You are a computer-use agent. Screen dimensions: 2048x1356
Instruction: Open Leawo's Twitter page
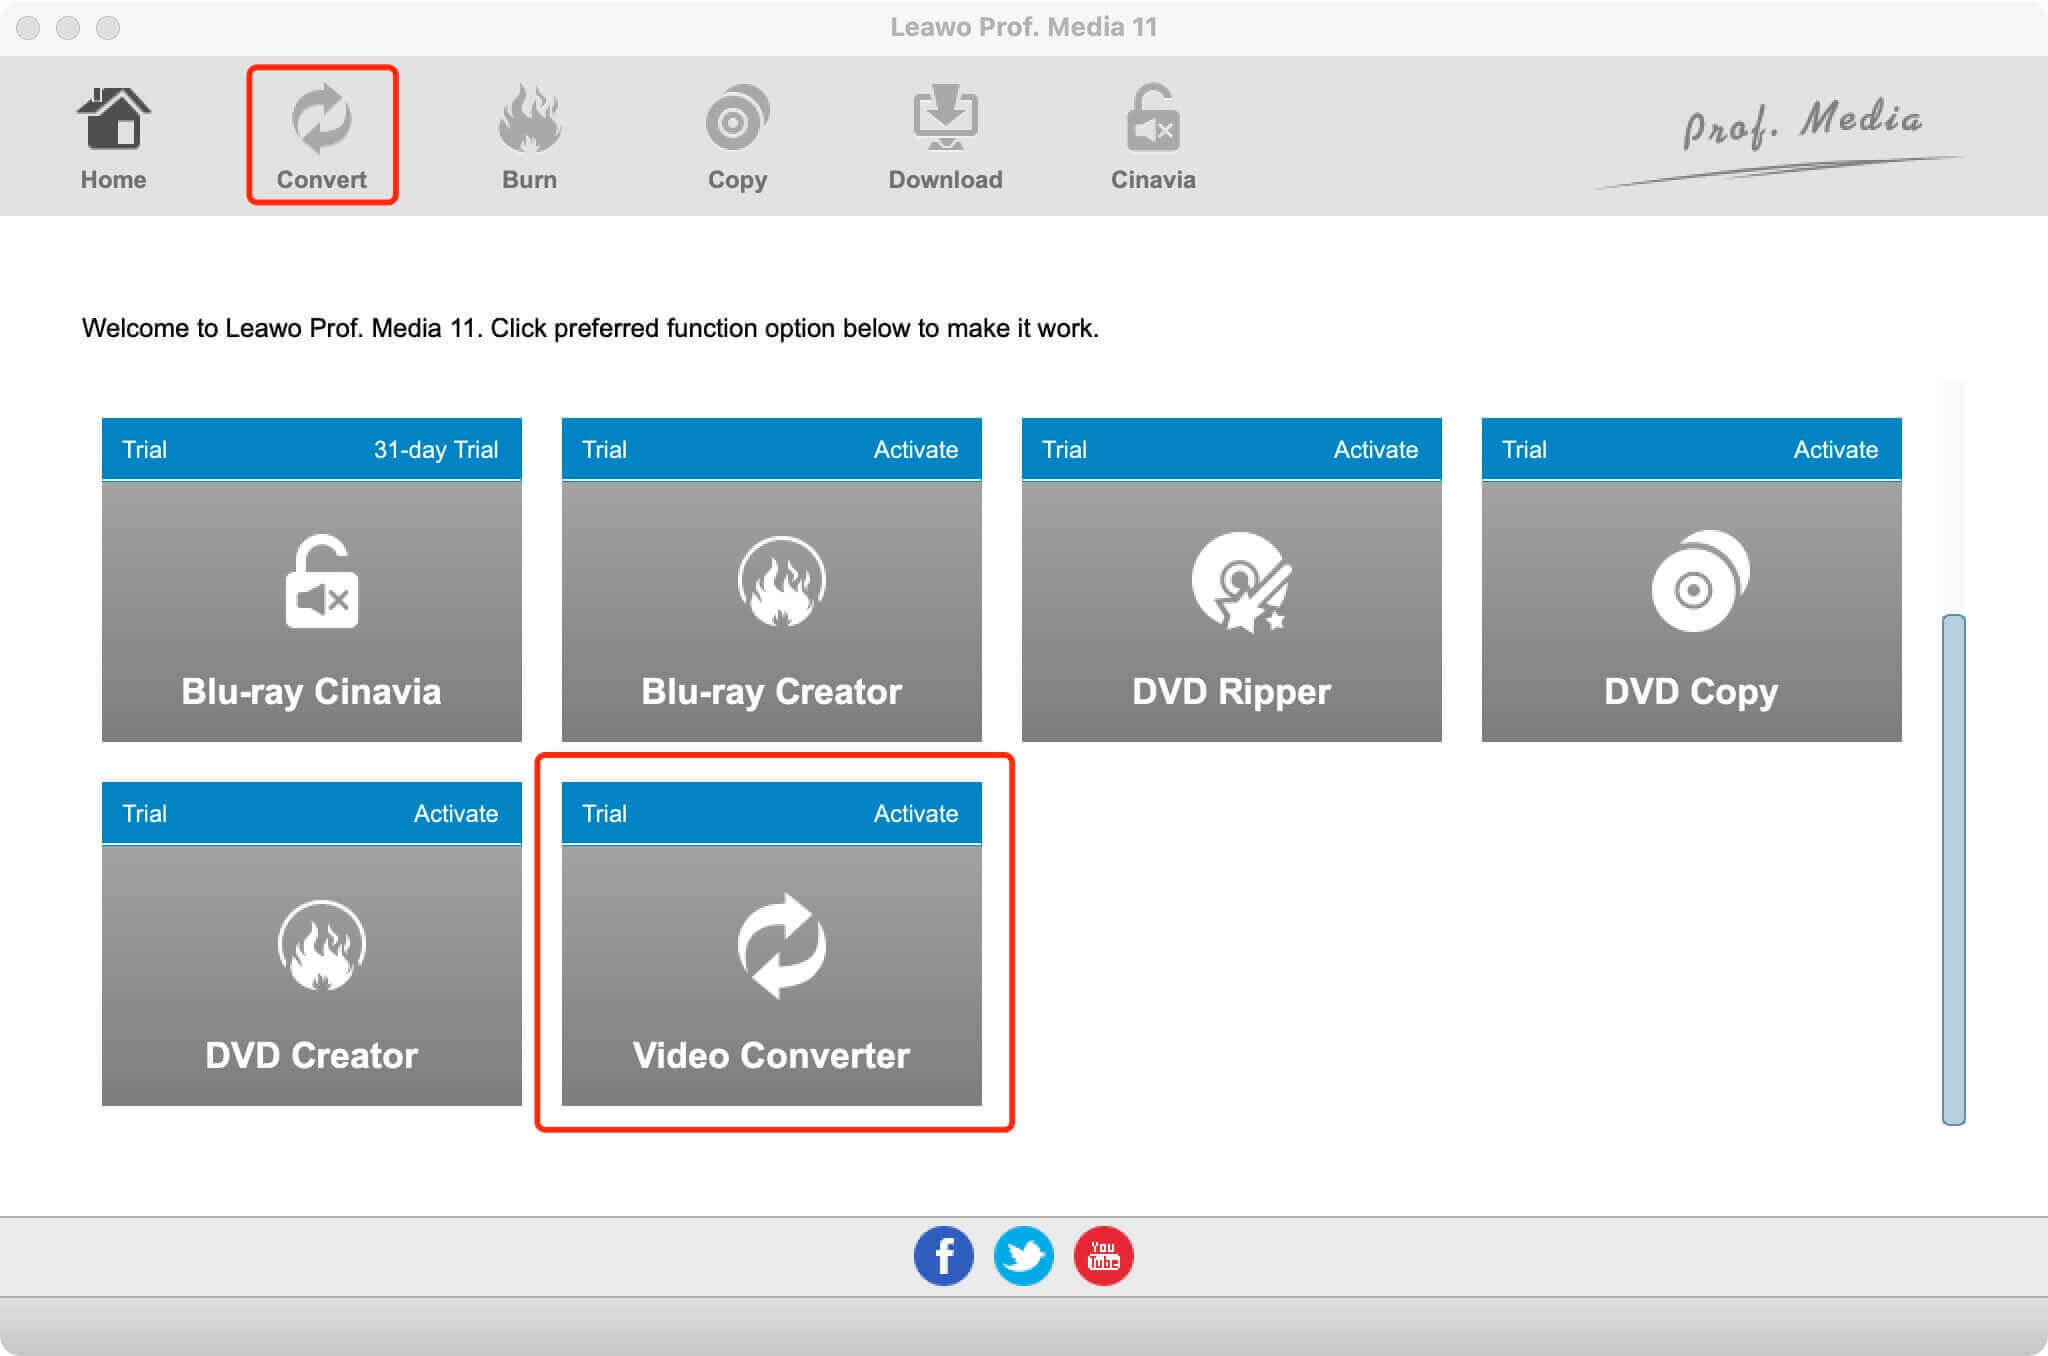click(x=1023, y=1255)
